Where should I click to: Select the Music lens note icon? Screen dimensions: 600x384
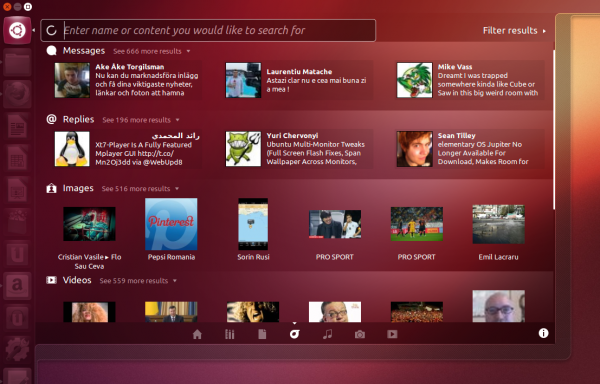pyautogui.click(x=327, y=335)
